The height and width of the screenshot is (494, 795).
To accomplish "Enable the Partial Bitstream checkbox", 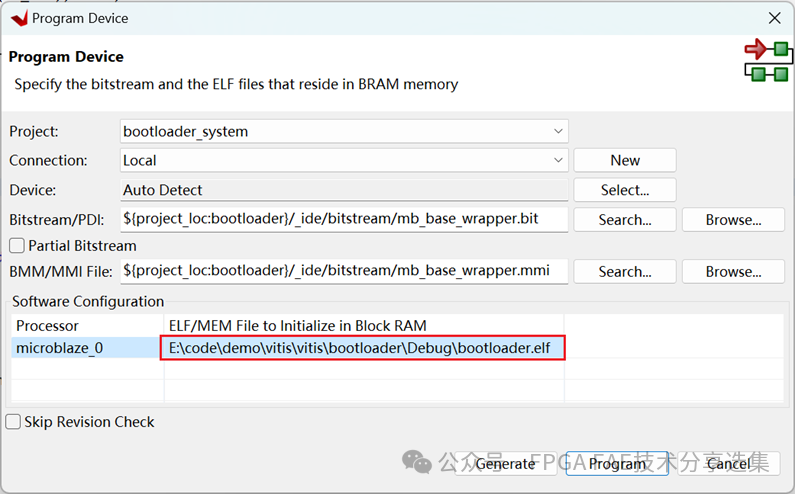I will [17, 245].
